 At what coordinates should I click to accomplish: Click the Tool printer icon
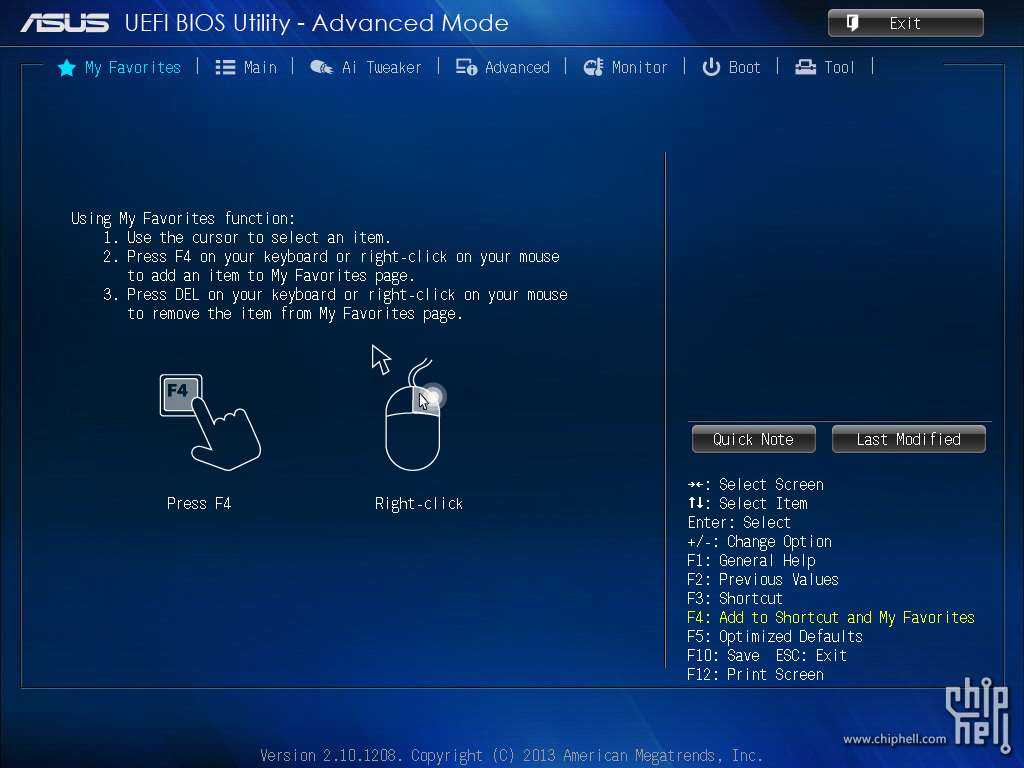pyautogui.click(x=805, y=67)
